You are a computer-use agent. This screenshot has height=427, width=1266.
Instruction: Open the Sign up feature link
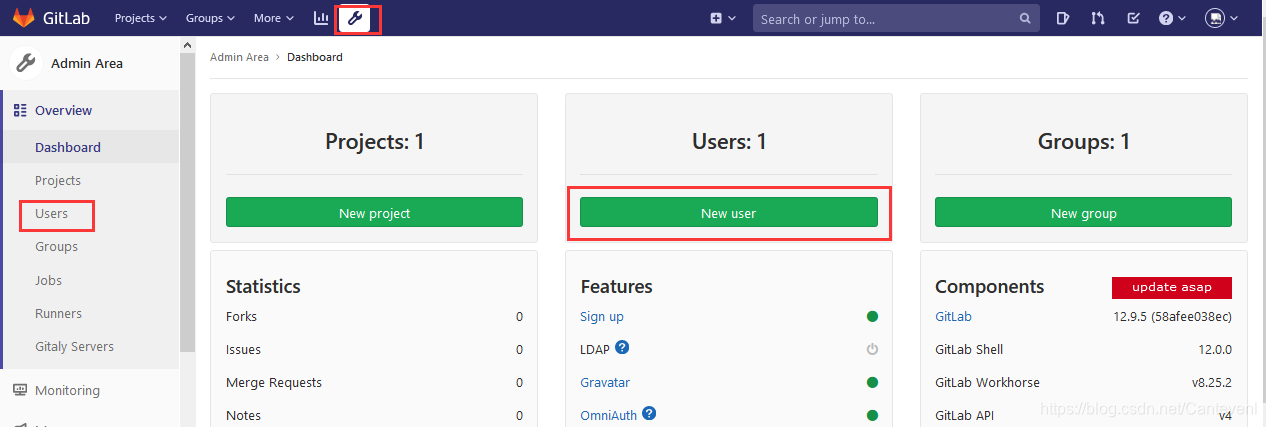[602, 316]
